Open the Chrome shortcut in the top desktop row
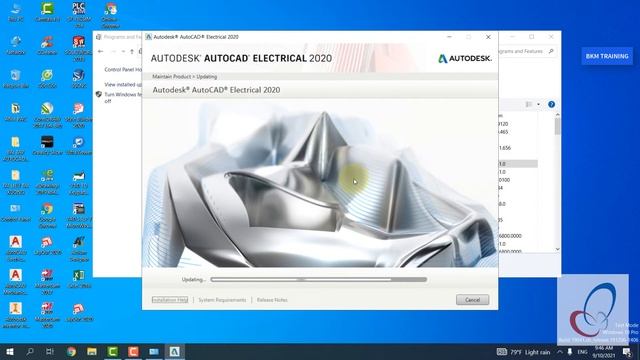Image resolution: width=640 pixels, height=360 pixels. 111,14
